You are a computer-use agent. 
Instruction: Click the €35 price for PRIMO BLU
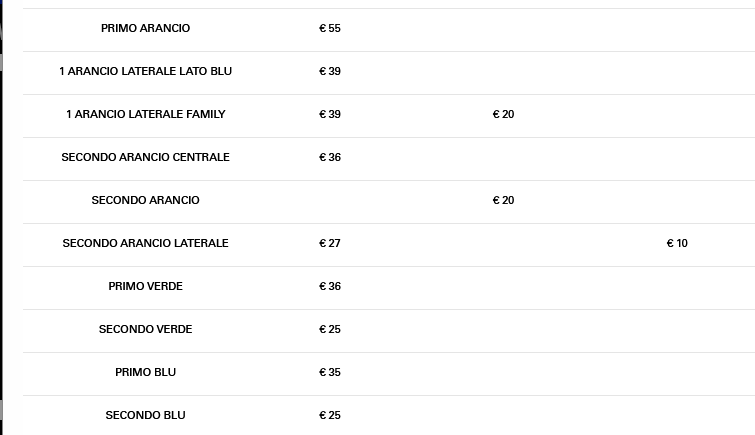click(x=330, y=372)
